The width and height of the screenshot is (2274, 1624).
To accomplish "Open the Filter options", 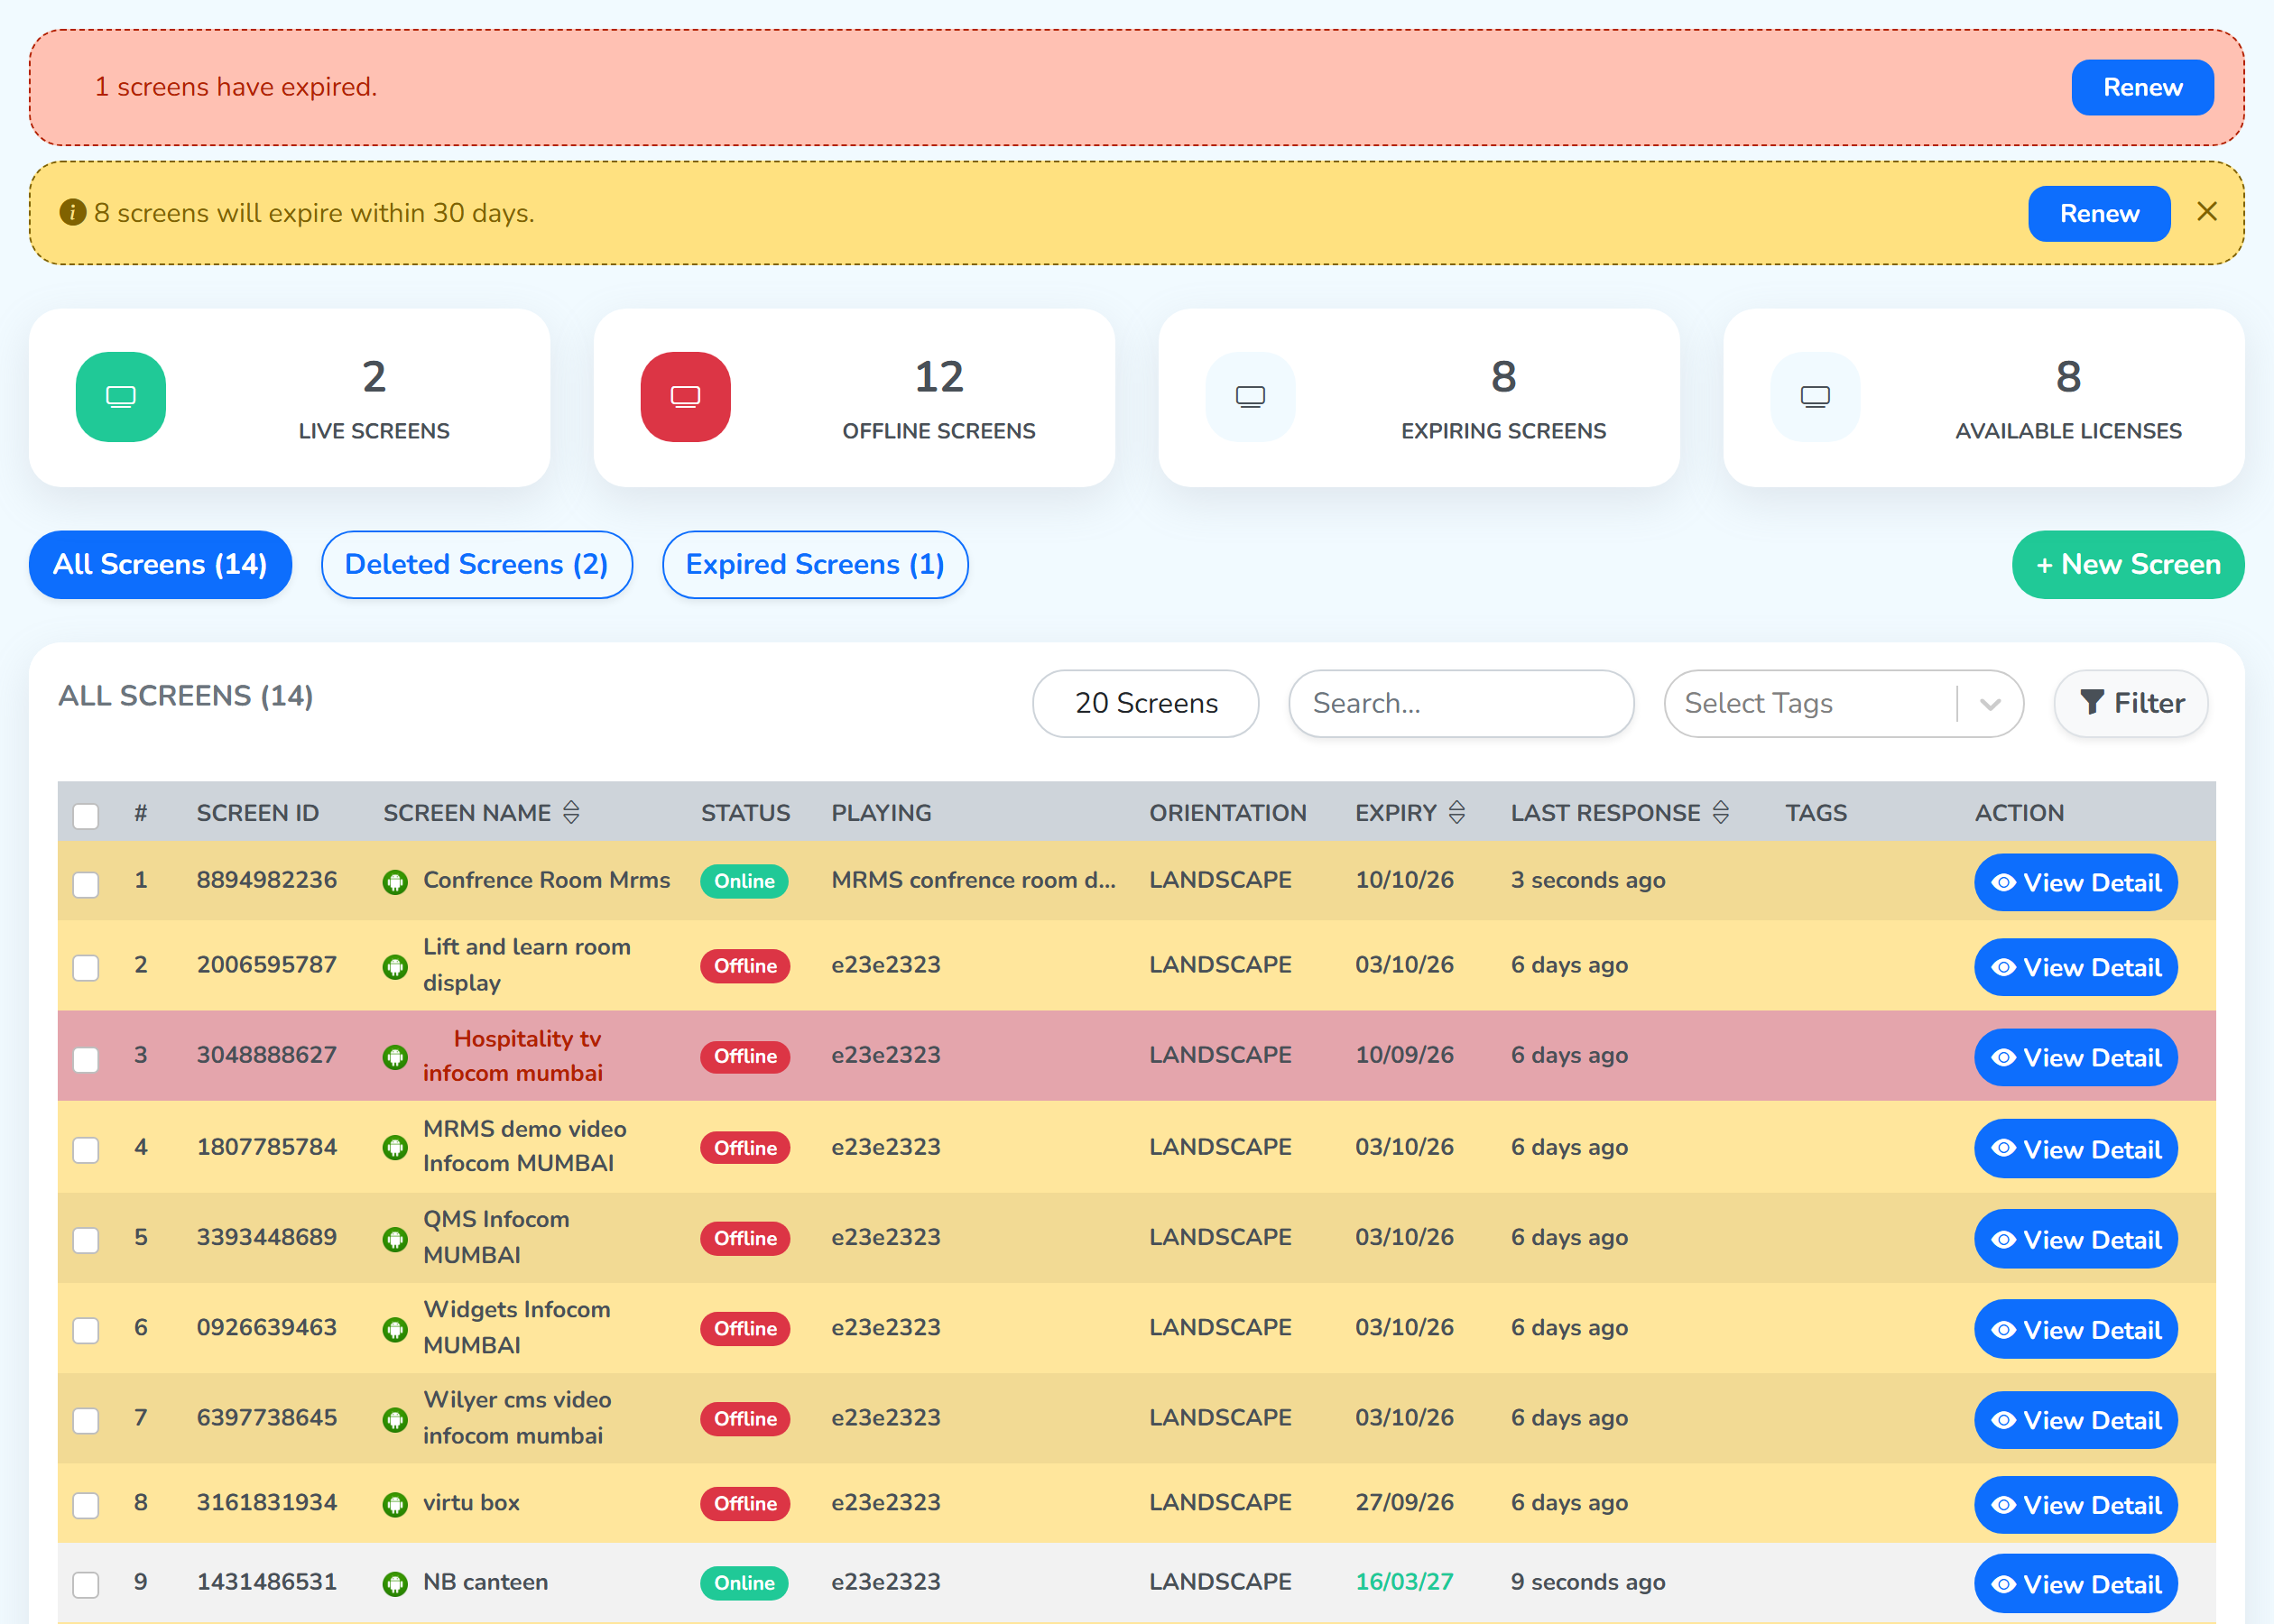I will 2131,703.
